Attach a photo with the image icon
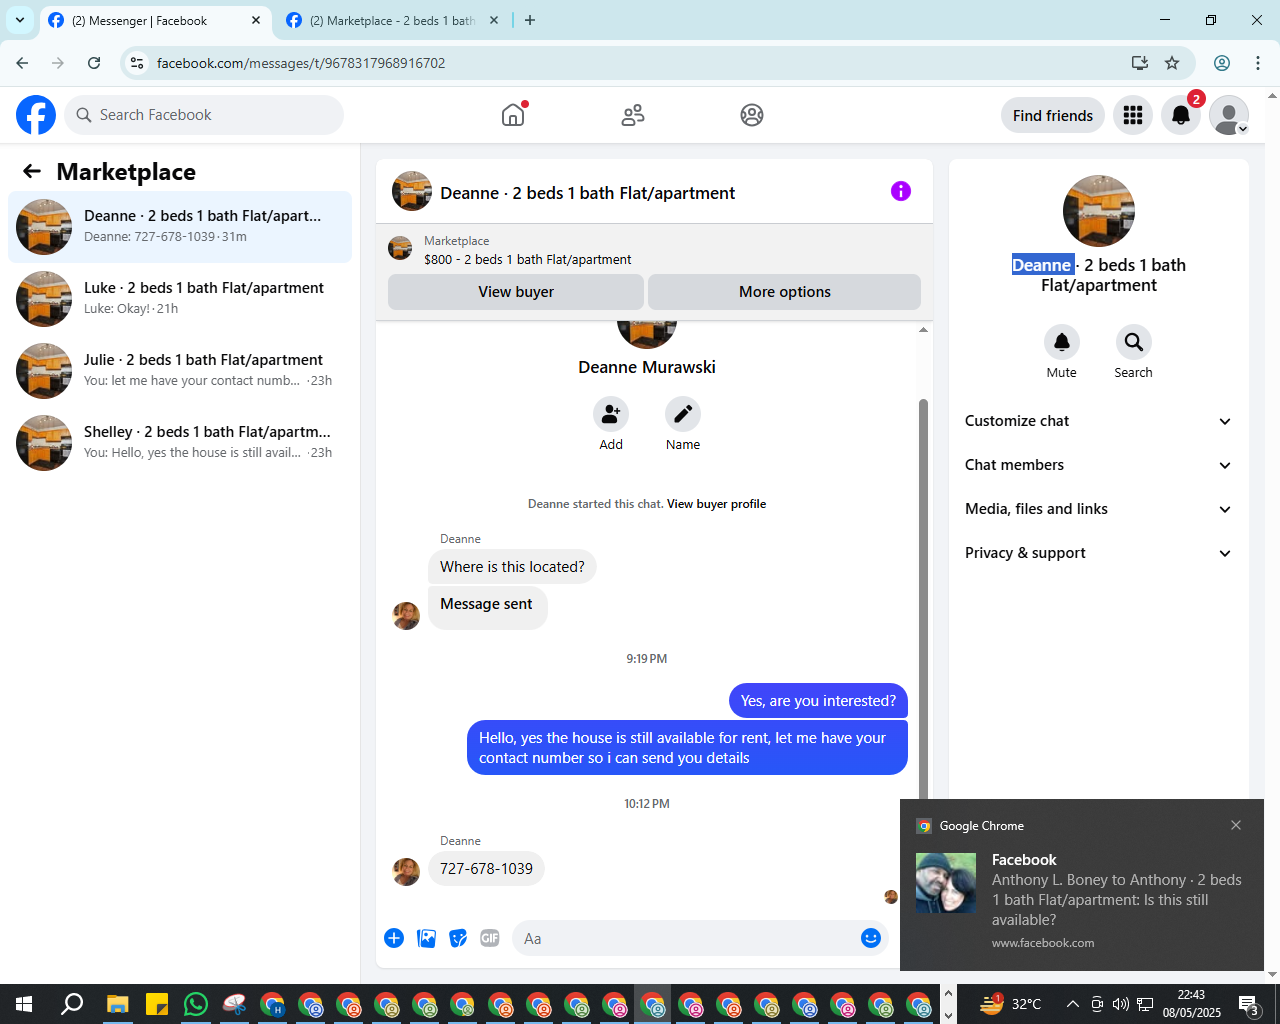Viewport: 1280px width, 1024px height. tap(426, 938)
